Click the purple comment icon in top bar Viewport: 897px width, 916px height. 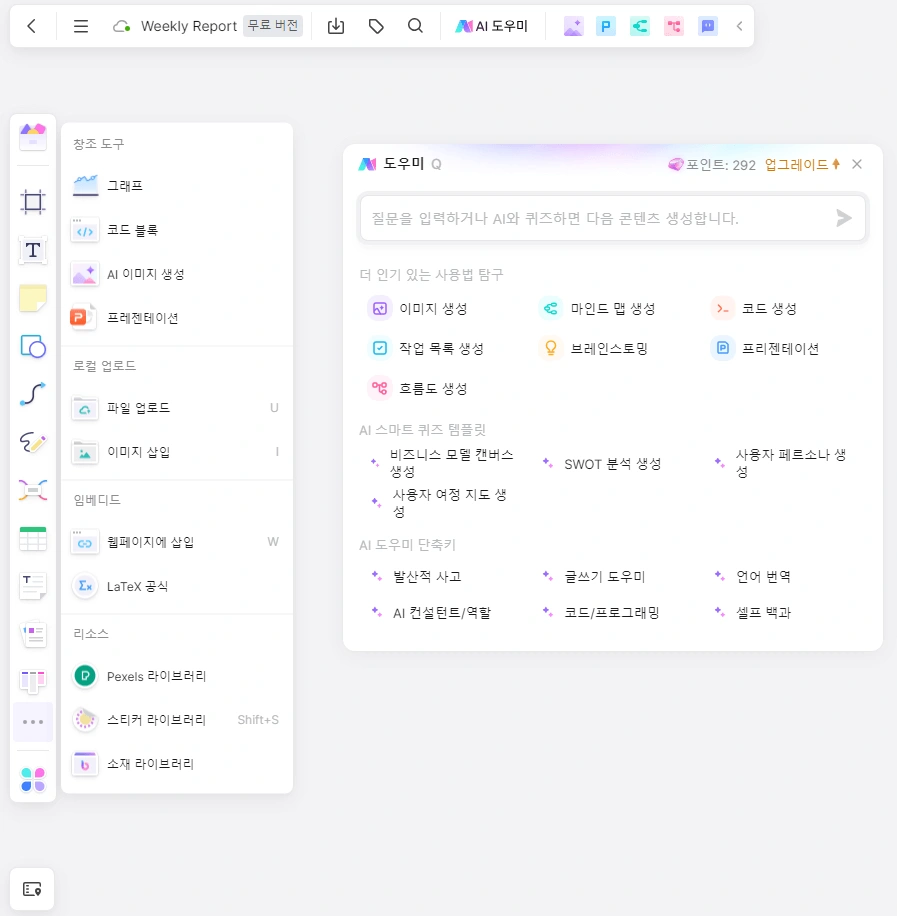tap(708, 26)
